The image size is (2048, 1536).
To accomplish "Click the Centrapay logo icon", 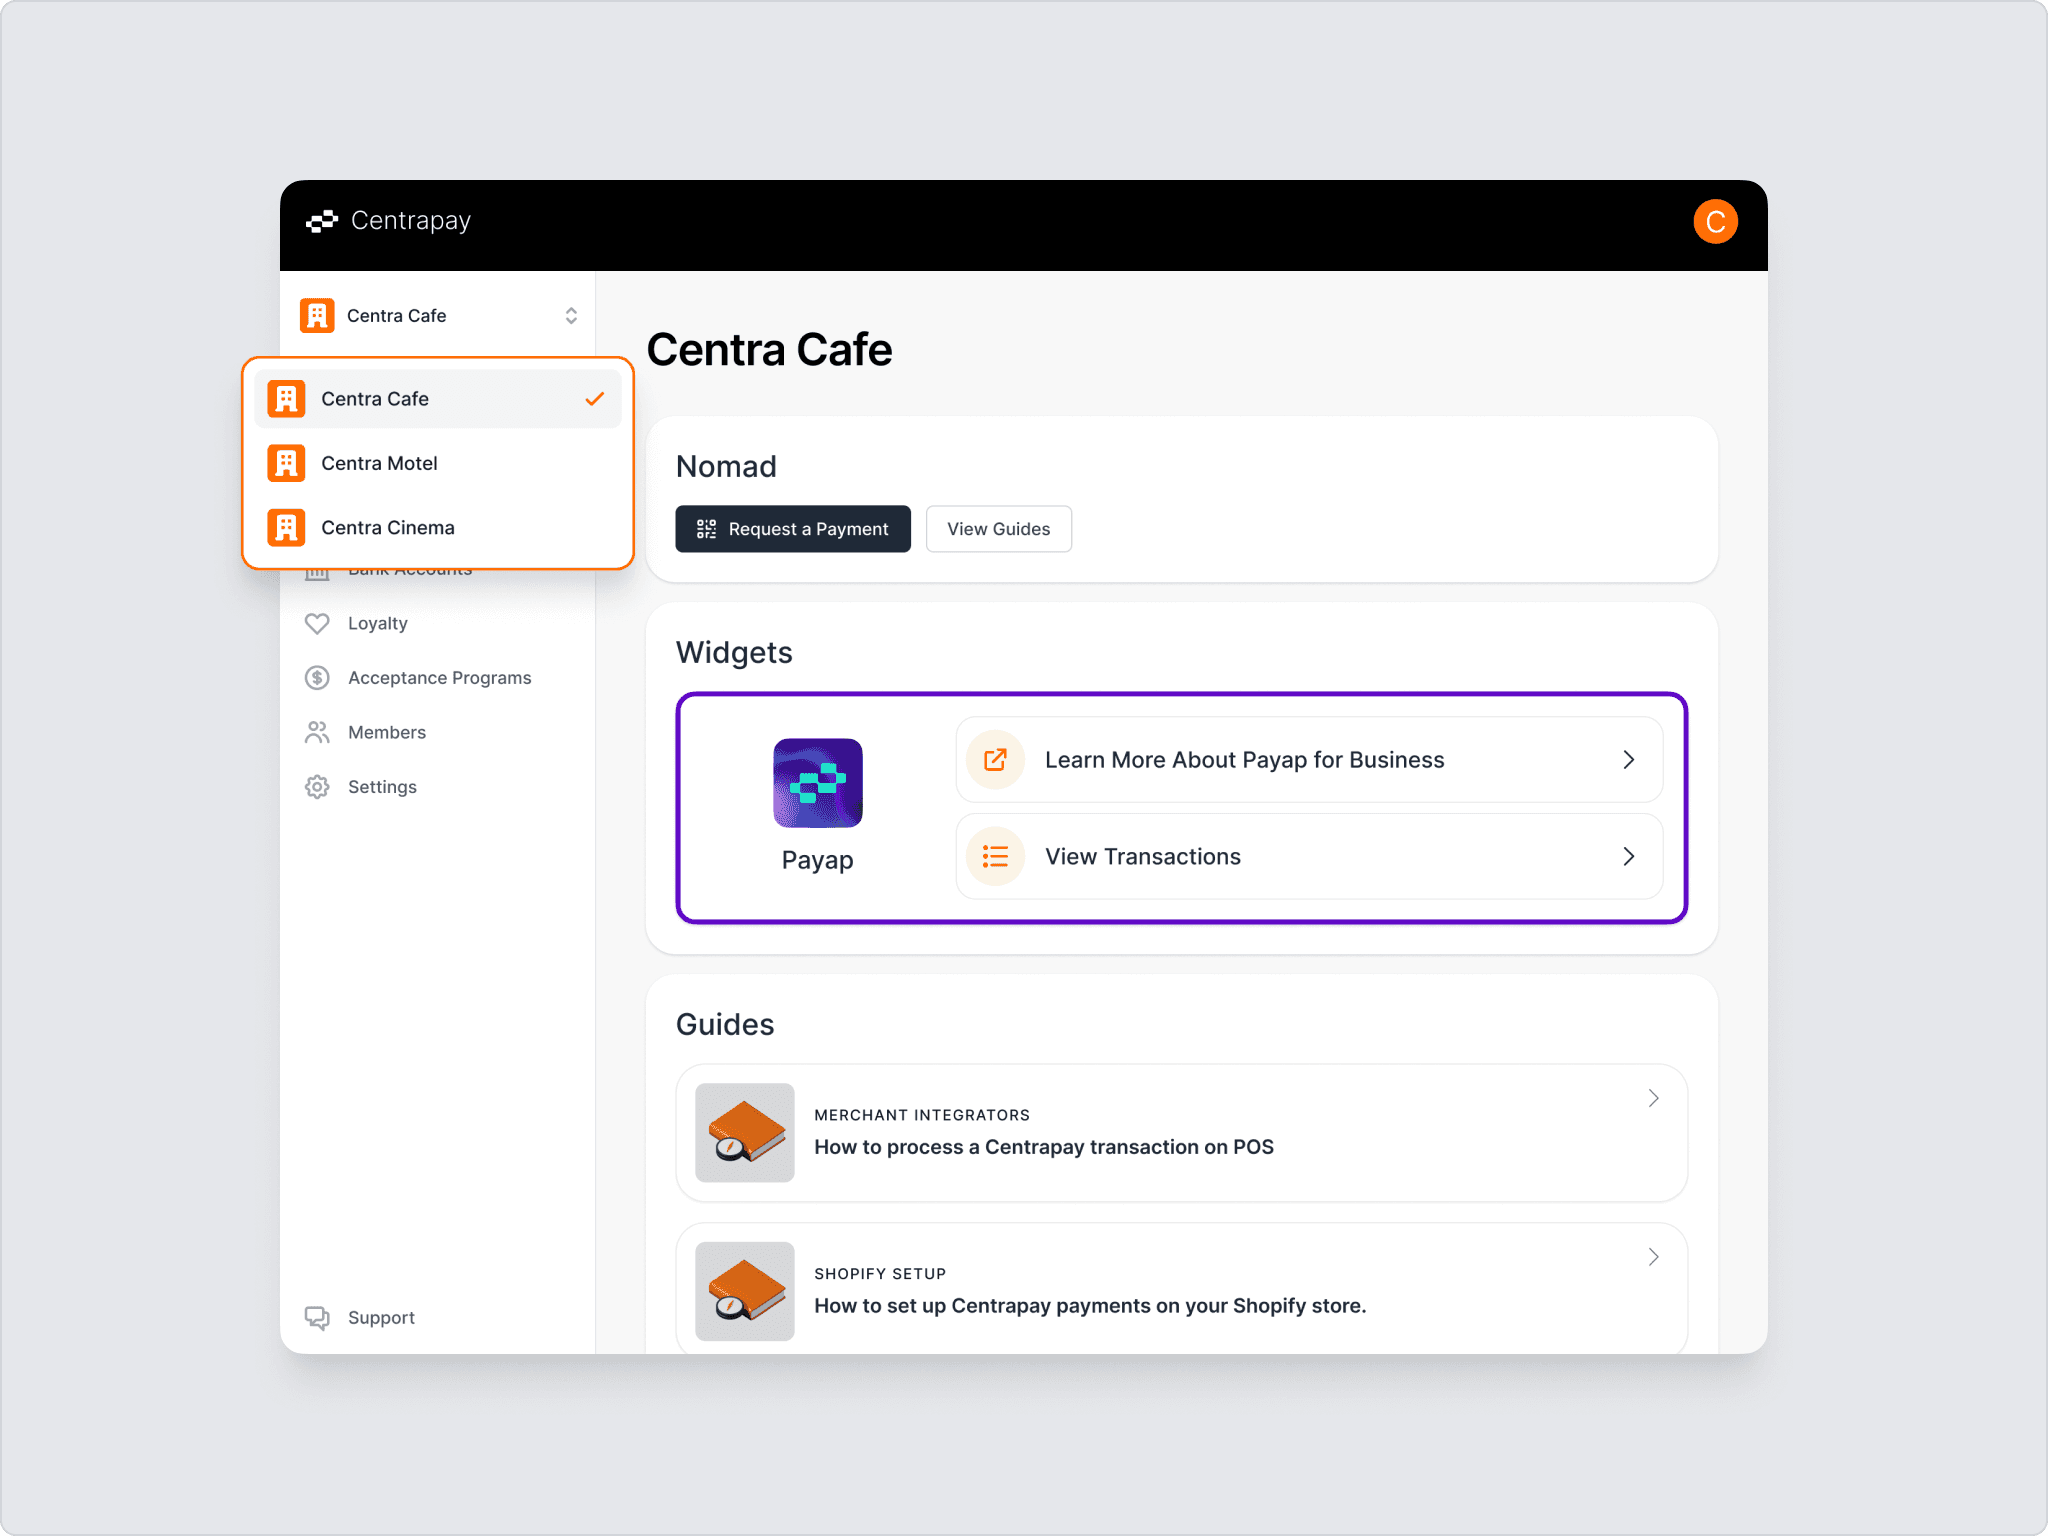I will [x=322, y=221].
